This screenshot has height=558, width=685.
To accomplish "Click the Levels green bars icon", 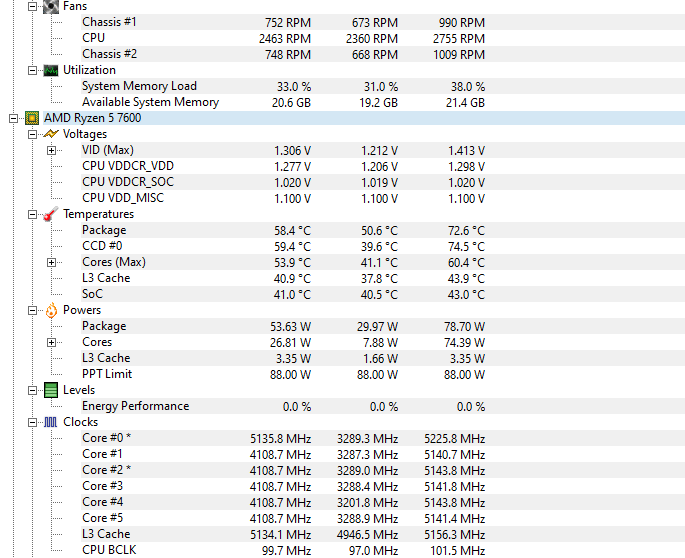I will tap(51, 390).
